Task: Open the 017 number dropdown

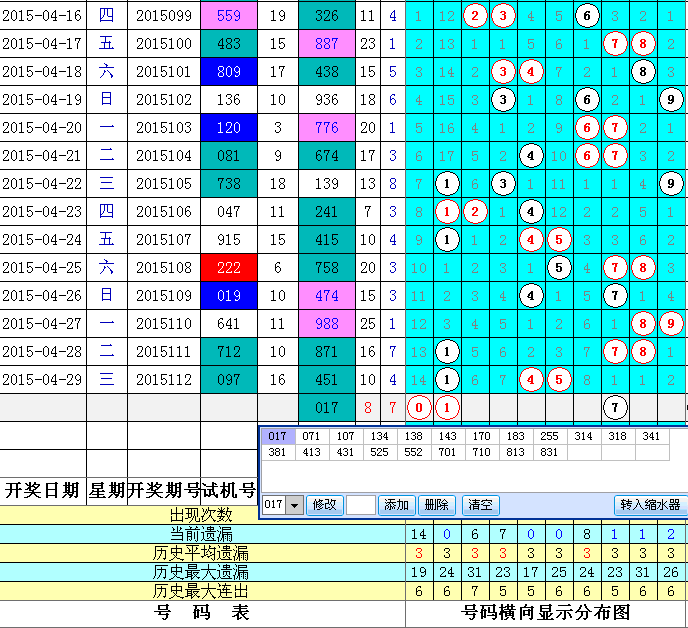Action: coord(294,505)
